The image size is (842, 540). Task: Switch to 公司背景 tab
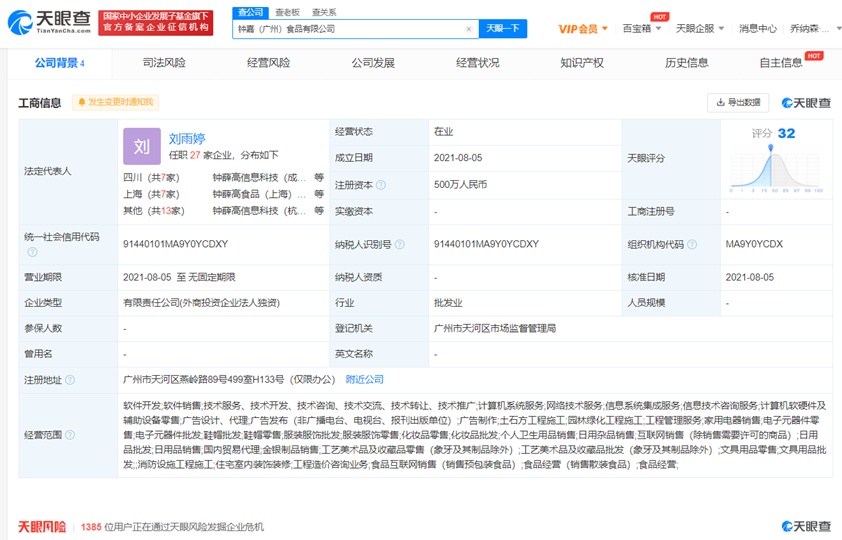point(60,63)
